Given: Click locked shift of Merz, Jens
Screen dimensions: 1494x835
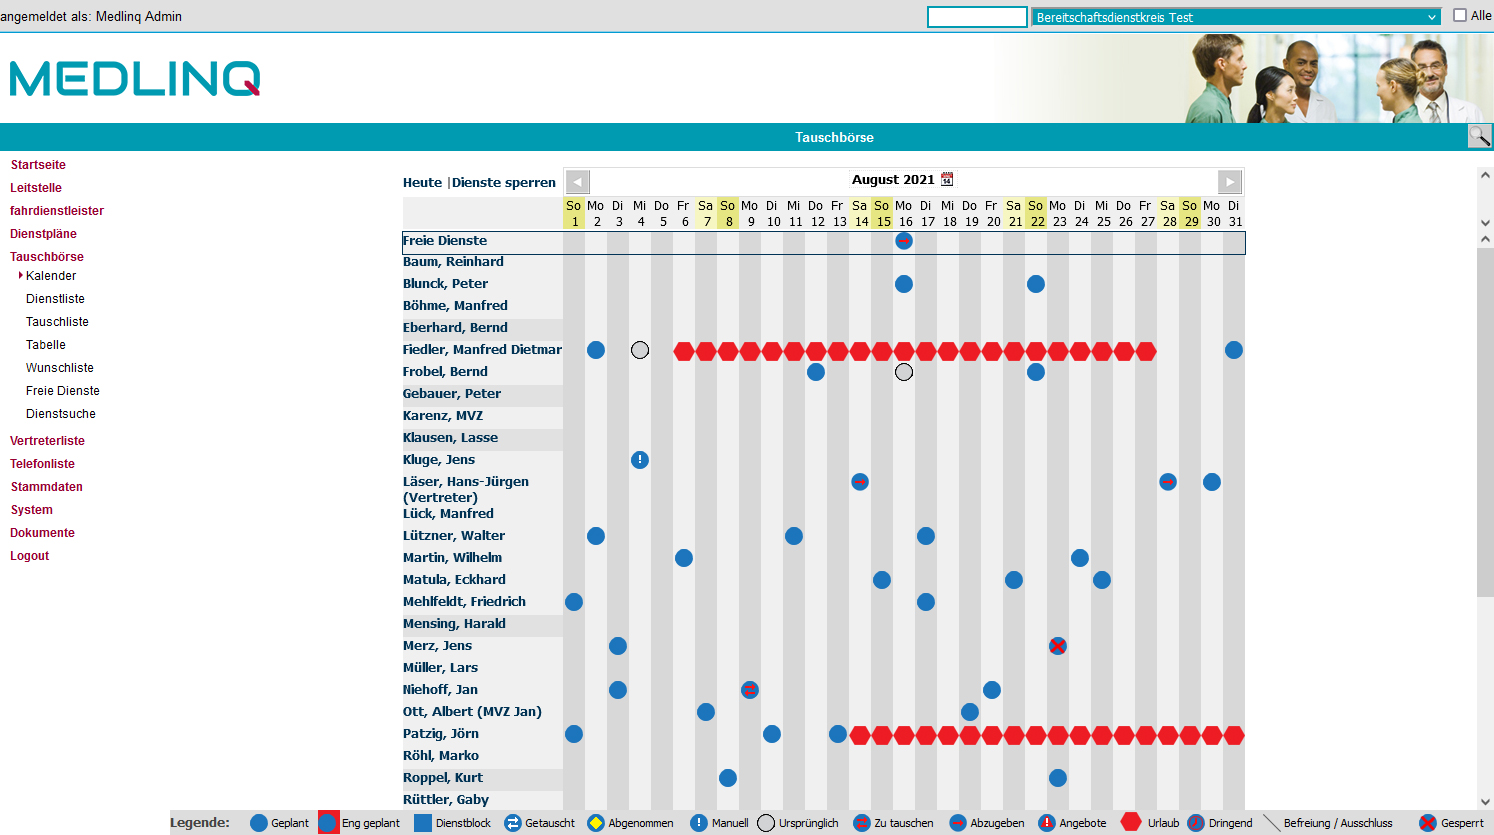Looking at the screenshot, I should point(1058,646).
